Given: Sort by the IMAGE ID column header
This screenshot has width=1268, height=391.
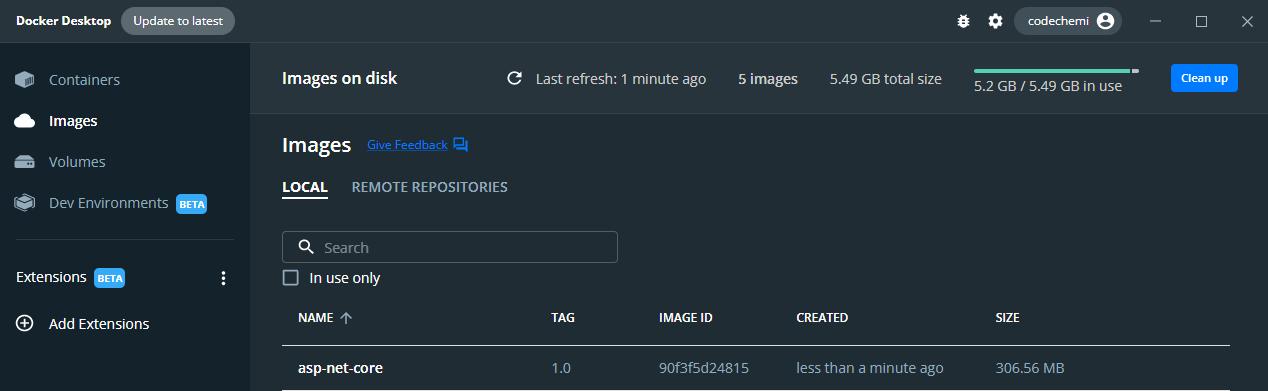Looking at the screenshot, I should pos(686,318).
